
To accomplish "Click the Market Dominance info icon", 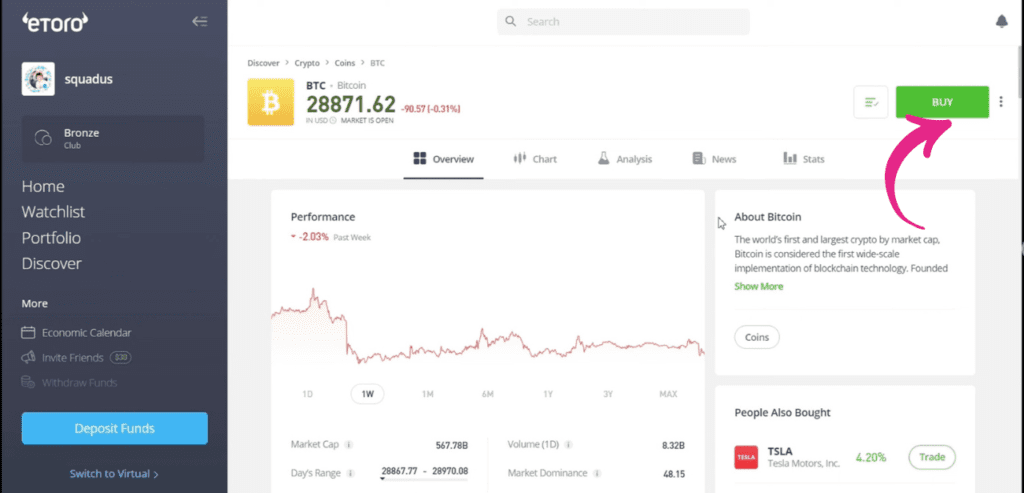I will coord(596,473).
